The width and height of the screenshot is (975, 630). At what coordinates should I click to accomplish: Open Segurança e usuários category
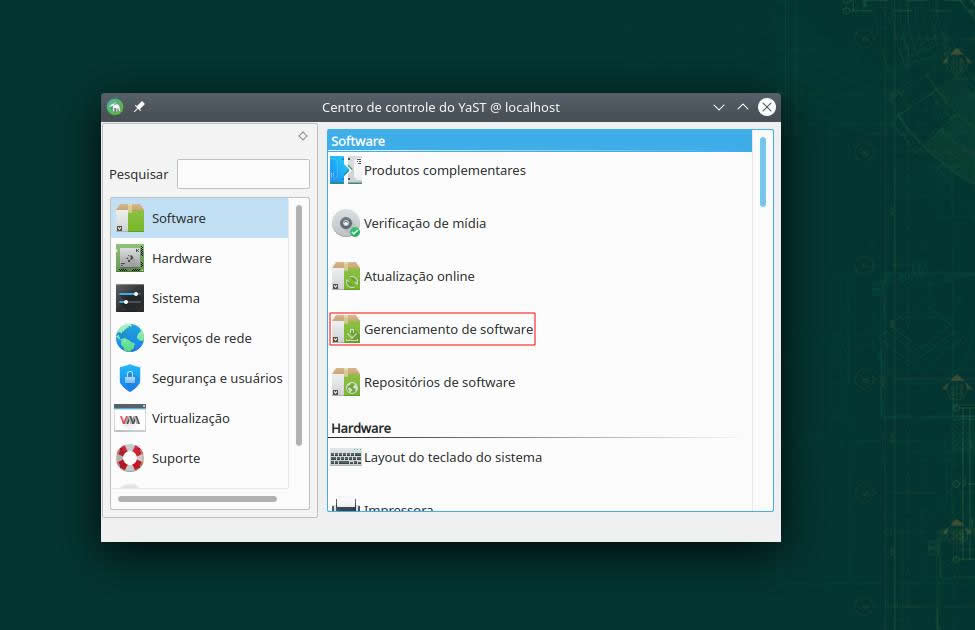216,378
